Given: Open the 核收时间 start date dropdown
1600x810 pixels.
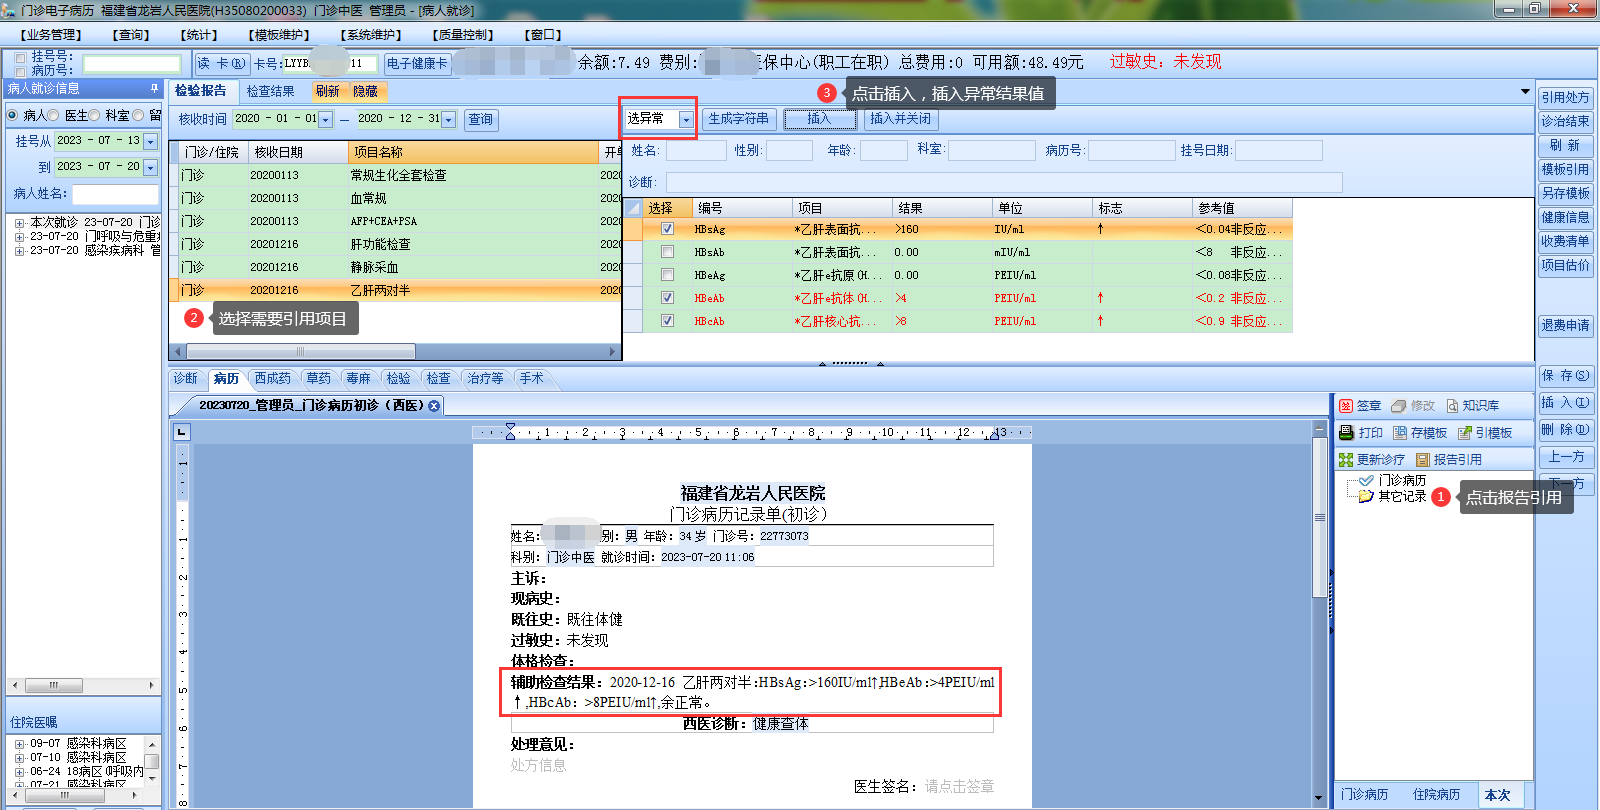Looking at the screenshot, I should coord(325,120).
